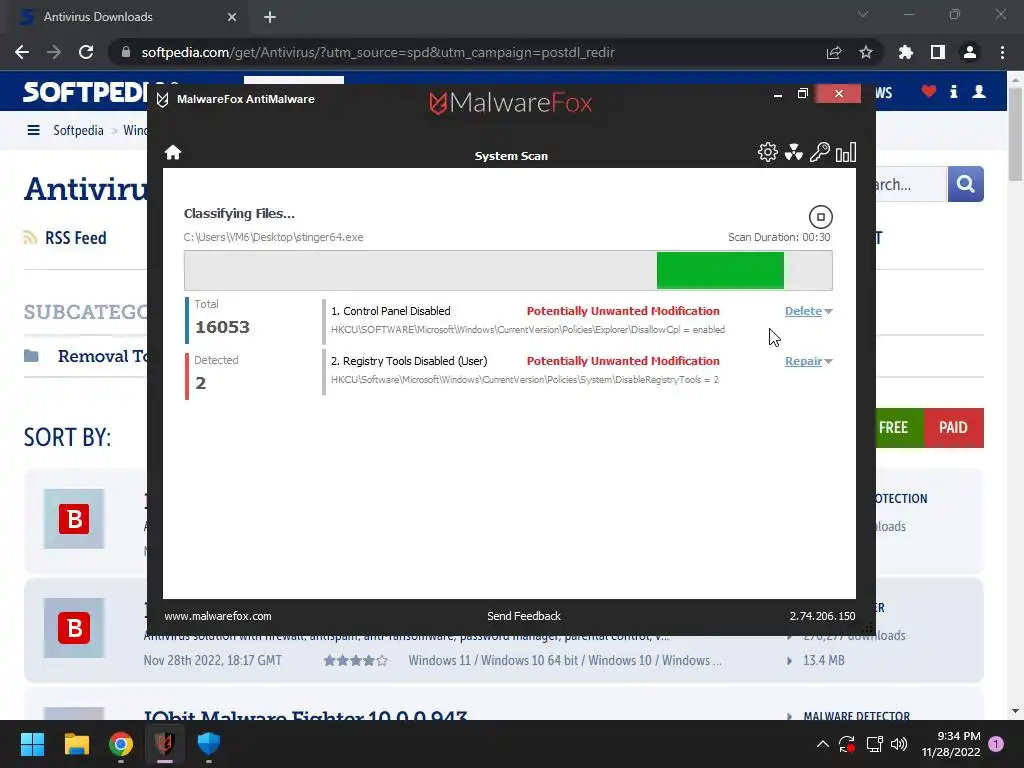Image resolution: width=1024 pixels, height=768 pixels.
Task: Bookmark this page with the star icon
Action: pos(866,52)
